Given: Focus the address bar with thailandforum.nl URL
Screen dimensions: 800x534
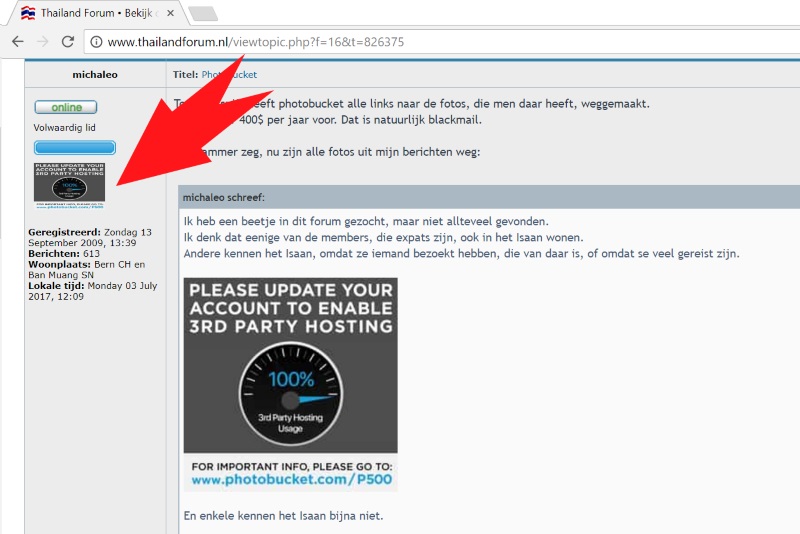Looking at the screenshot, I should (x=442, y=42).
